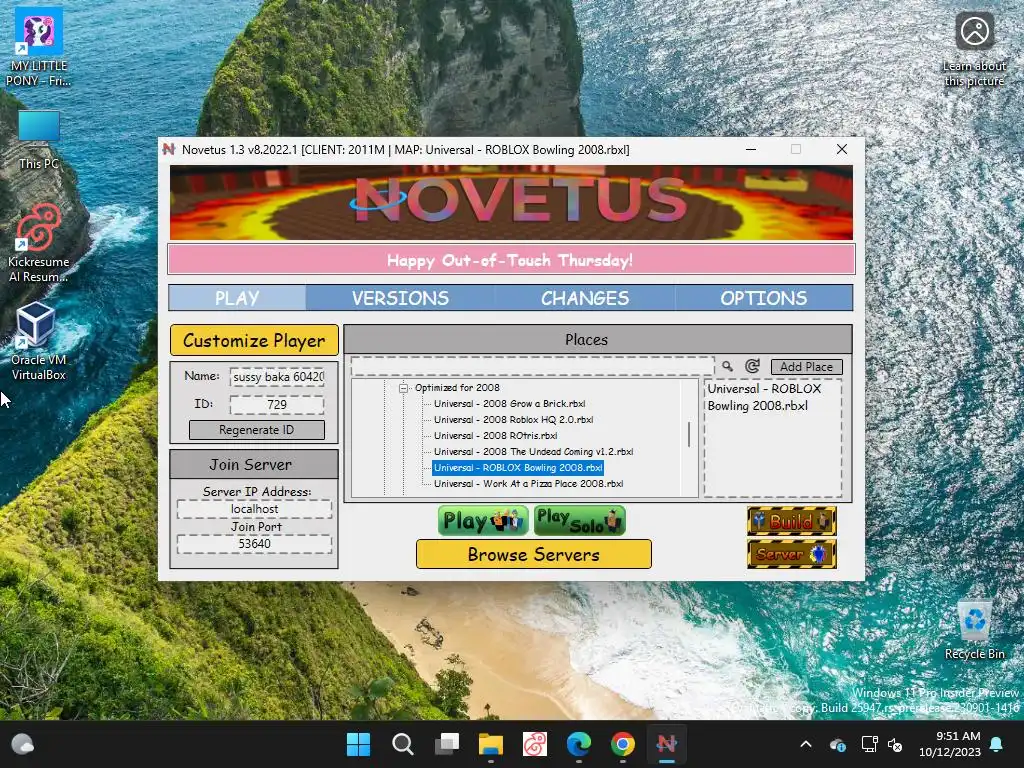Select Universal - 2008 Roblox HQ 2.0.rbxl

point(513,419)
